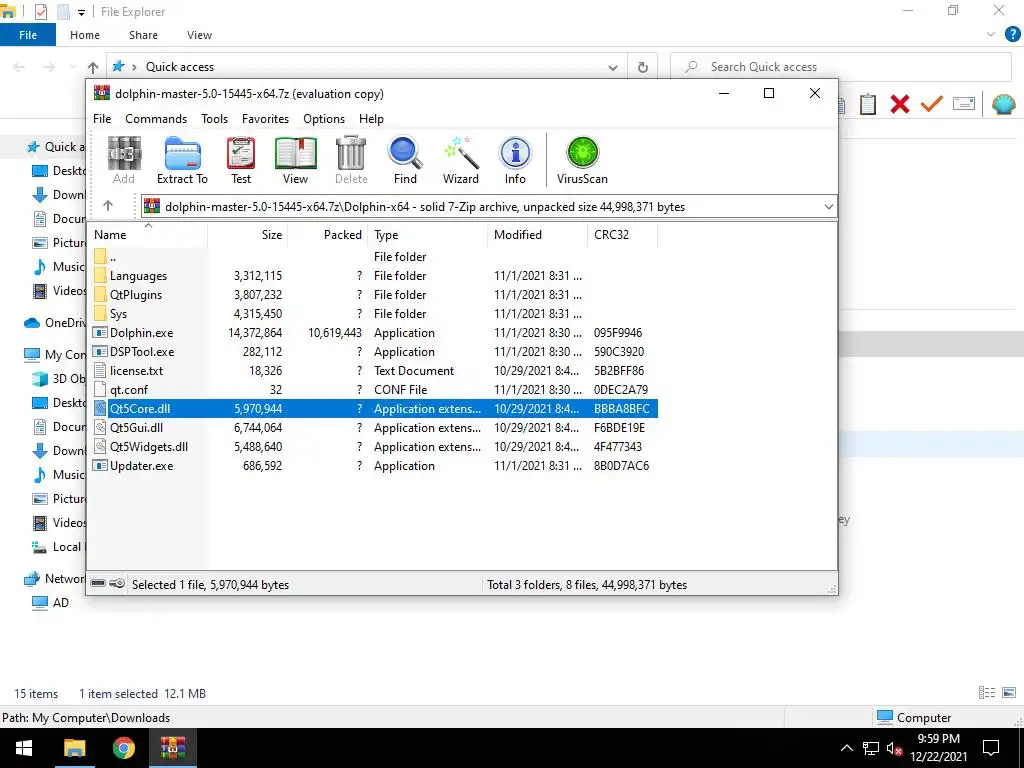This screenshot has width=1024, height=768.
Task: Click the red X delete icon in File Explorer
Action: tap(899, 104)
